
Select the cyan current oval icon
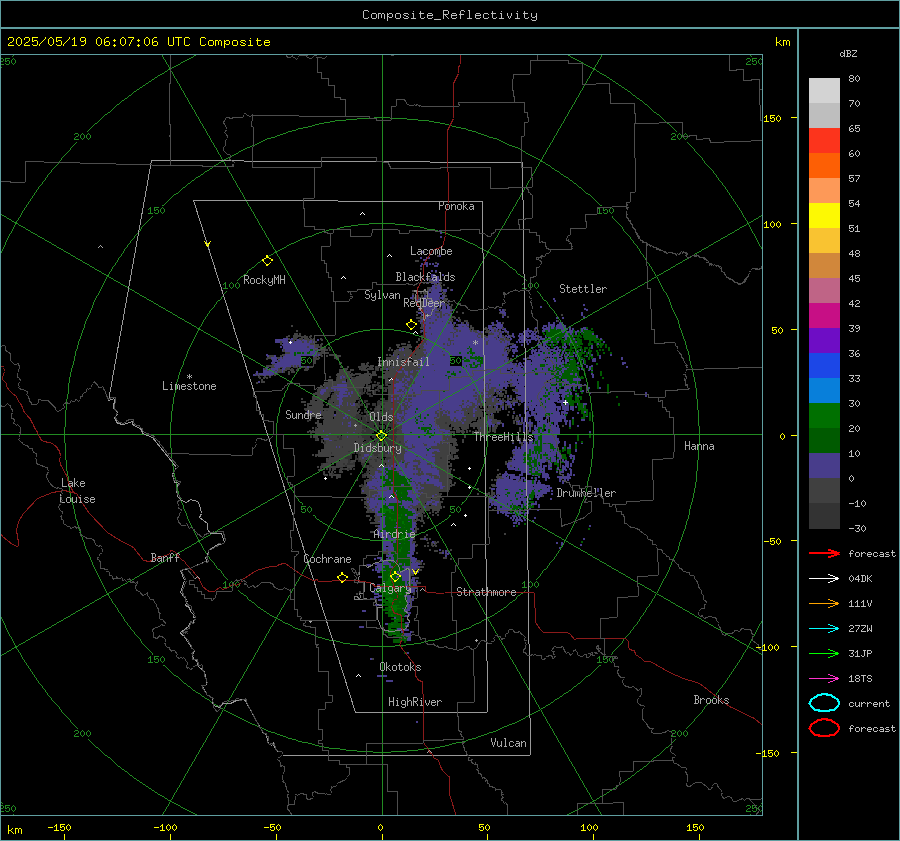click(x=824, y=703)
